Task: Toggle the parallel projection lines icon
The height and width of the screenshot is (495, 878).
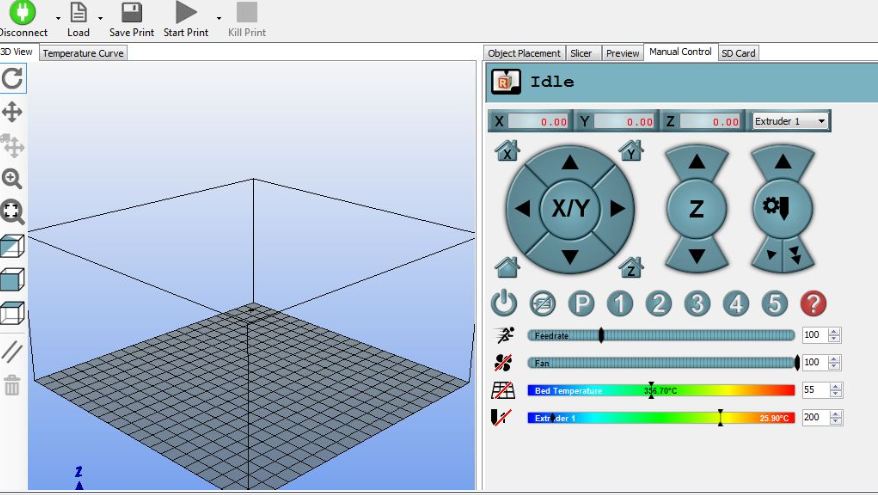Action: [x=12, y=352]
